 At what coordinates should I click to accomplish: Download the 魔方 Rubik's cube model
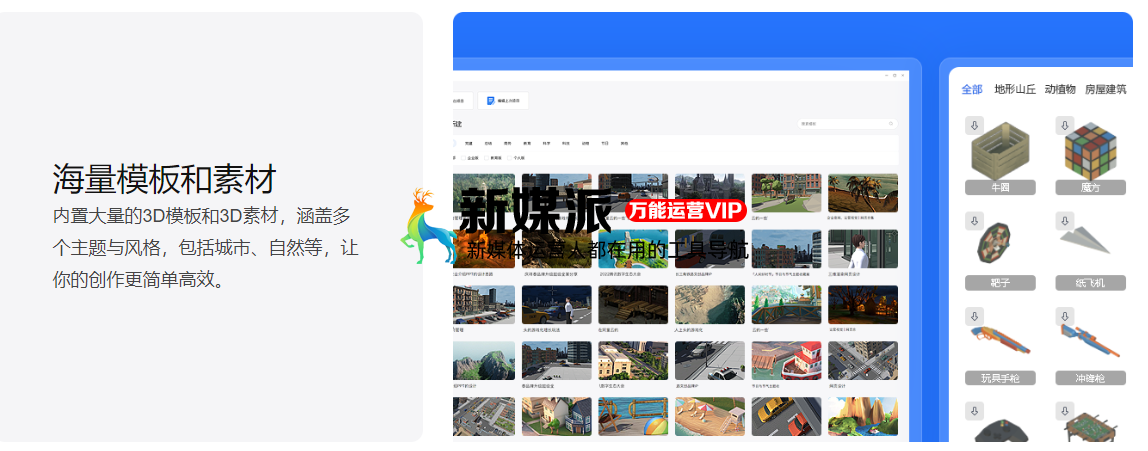(1065, 125)
